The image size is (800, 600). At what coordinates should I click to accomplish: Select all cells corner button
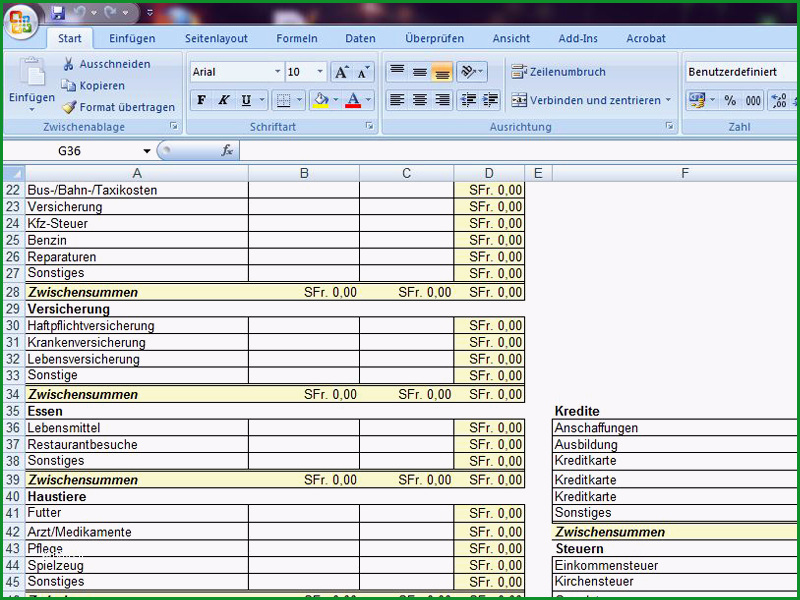[x=14, y=173]
